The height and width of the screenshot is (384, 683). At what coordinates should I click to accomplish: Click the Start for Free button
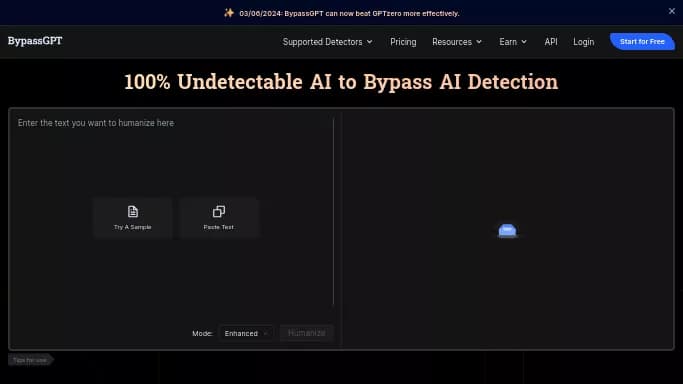coord(642,42)
